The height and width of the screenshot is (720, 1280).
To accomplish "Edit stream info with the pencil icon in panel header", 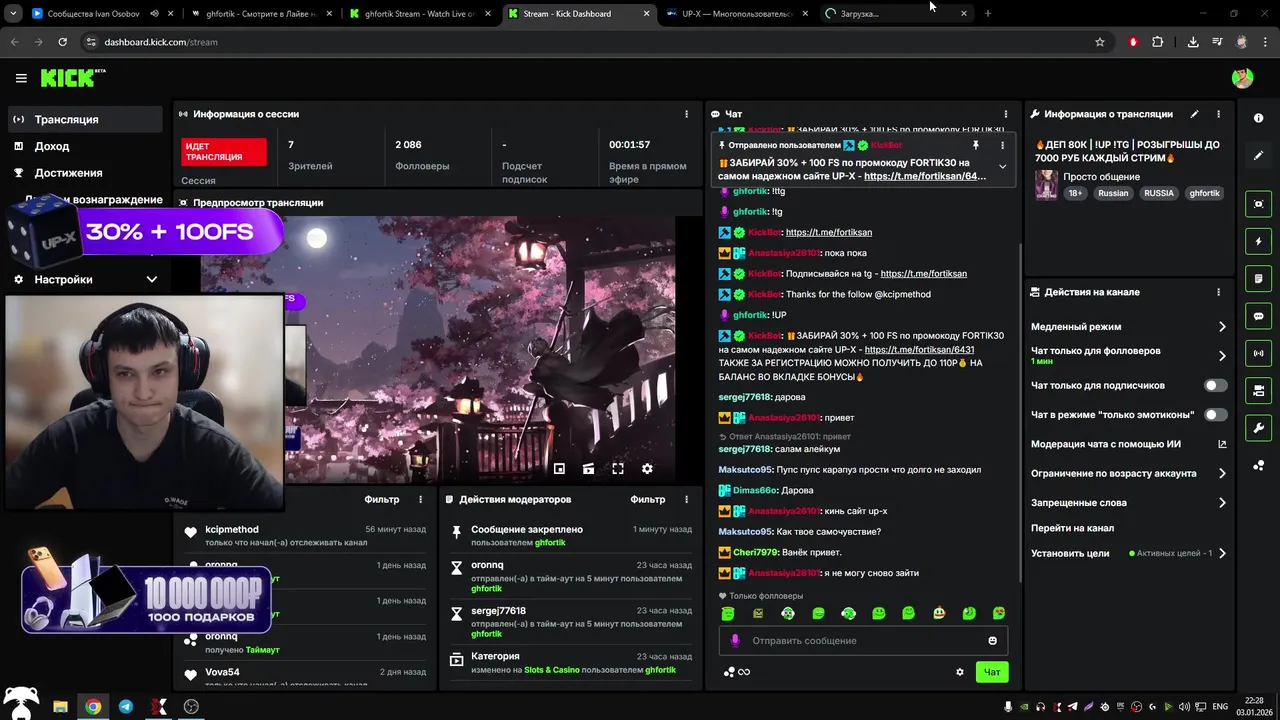I will 1194,114.
